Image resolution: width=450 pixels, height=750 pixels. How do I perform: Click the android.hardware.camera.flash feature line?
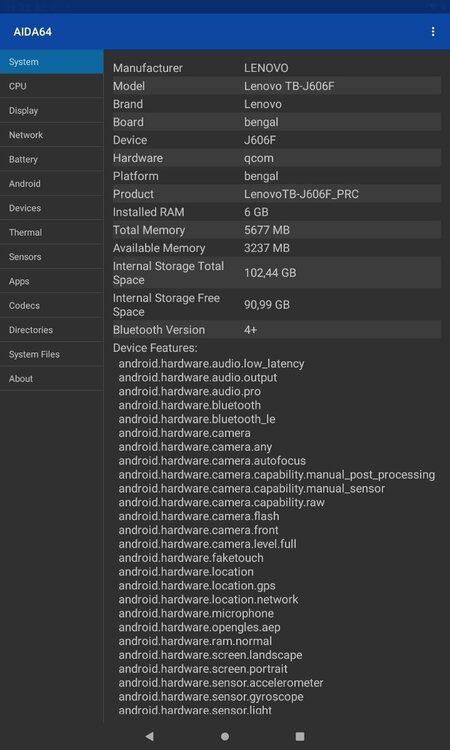[x=199, y=516]
